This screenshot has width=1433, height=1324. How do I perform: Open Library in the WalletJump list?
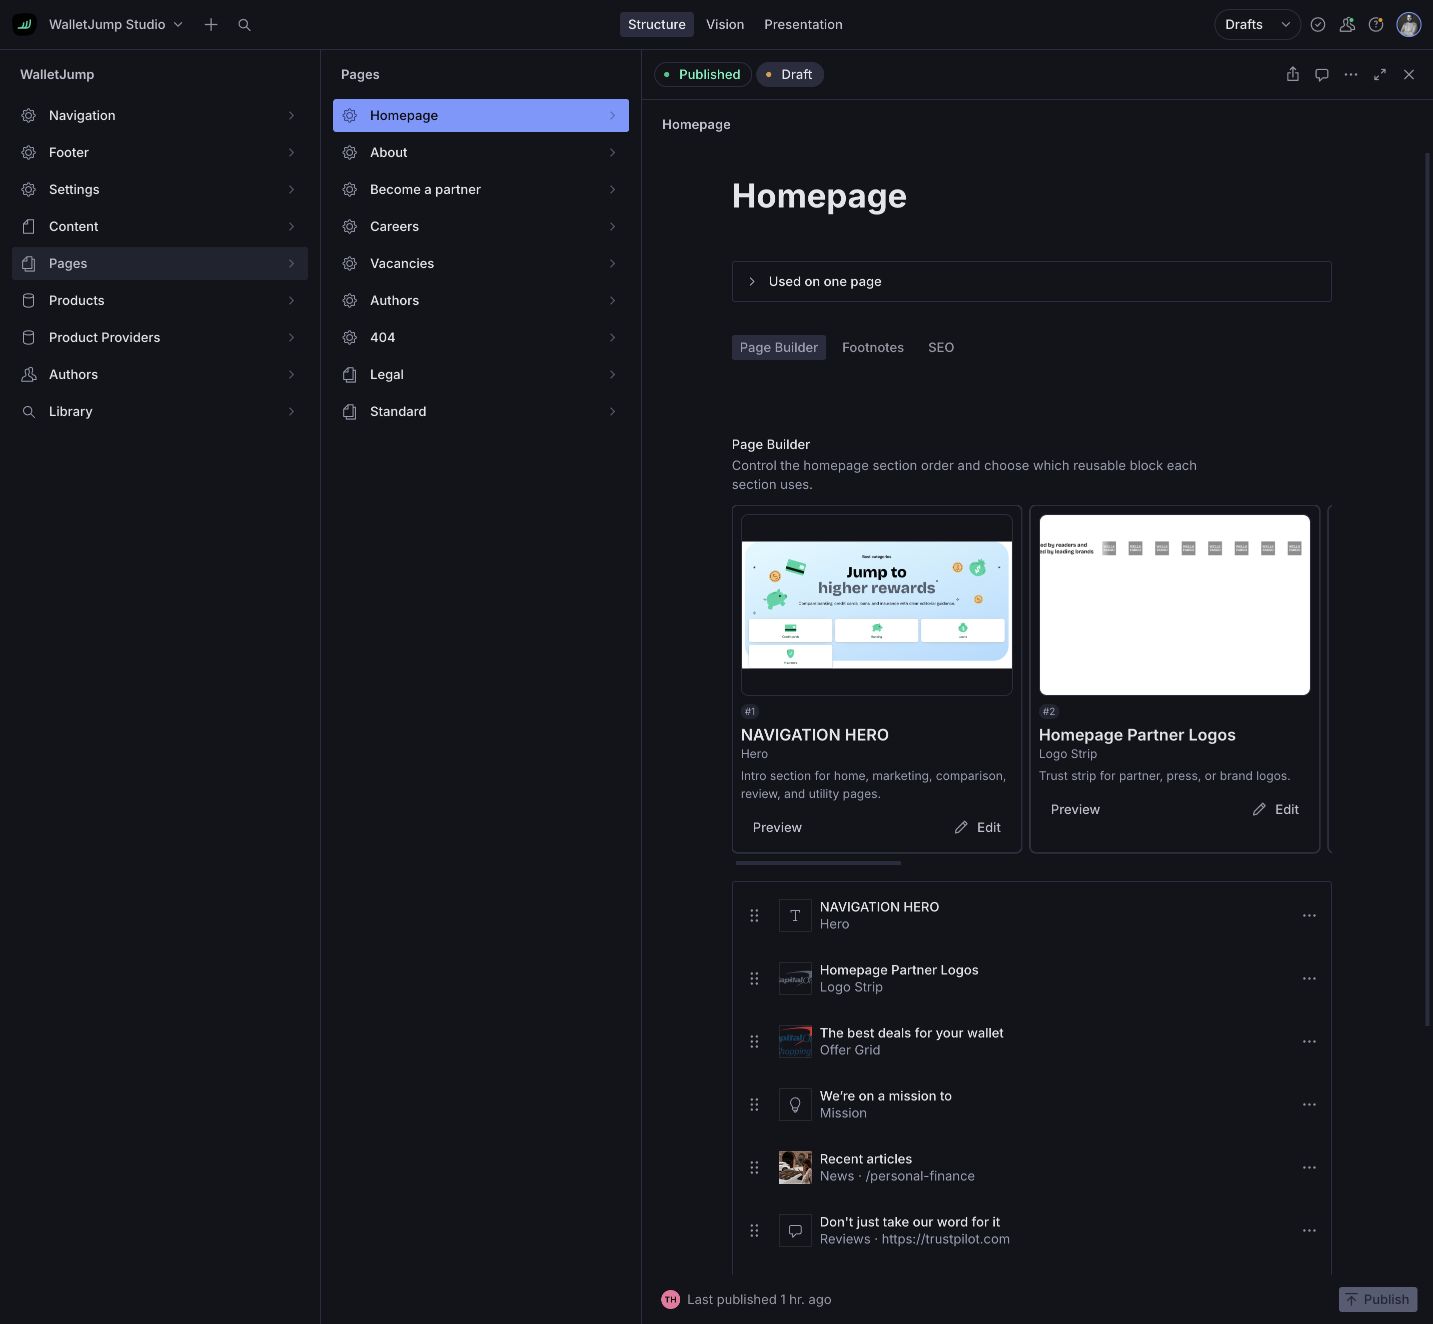click(x=160, y=411)
